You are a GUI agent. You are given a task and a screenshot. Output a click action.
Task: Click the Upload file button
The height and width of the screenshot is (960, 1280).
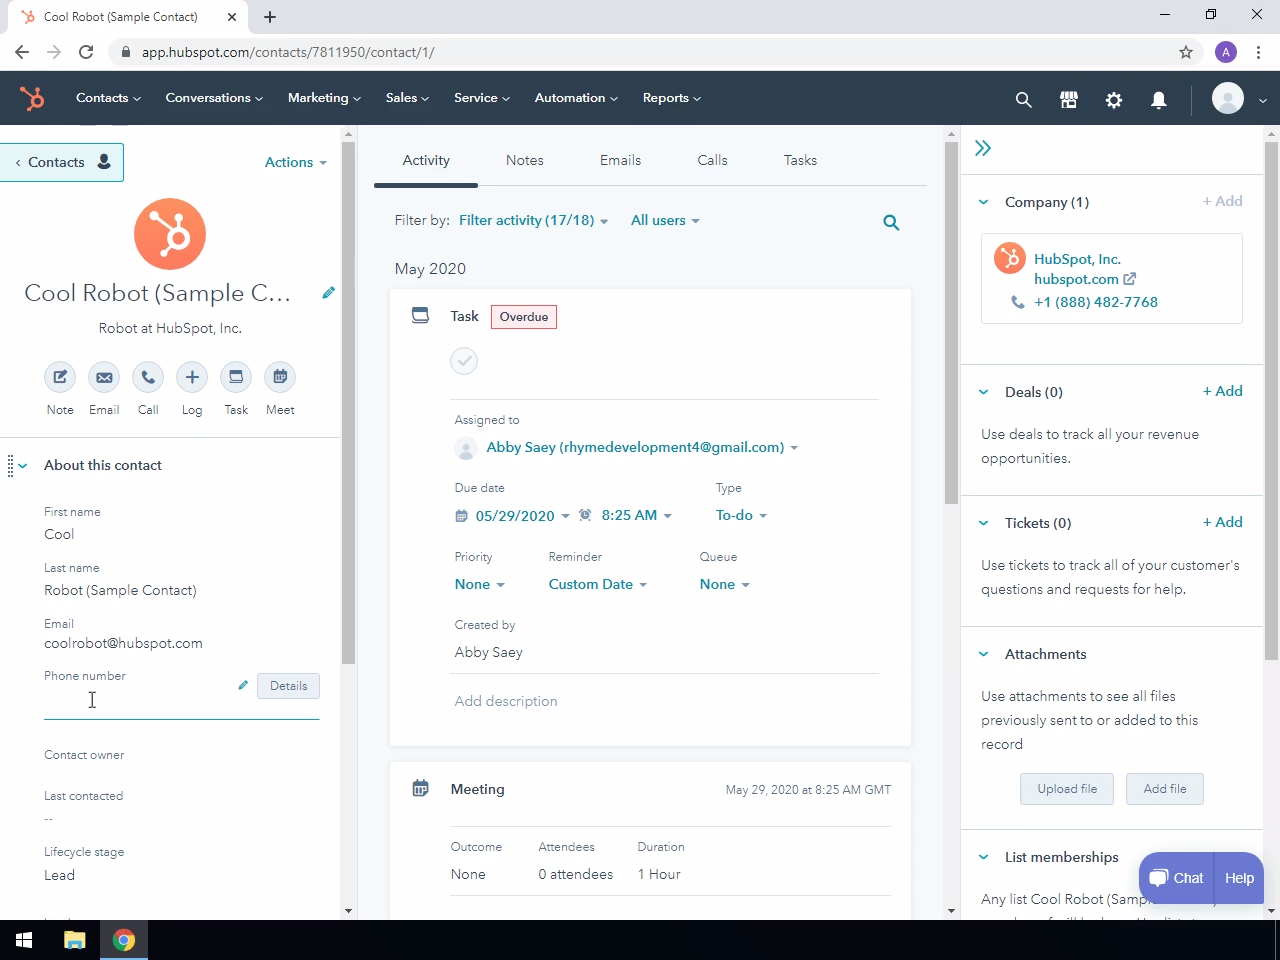(x=1067, y=789)
